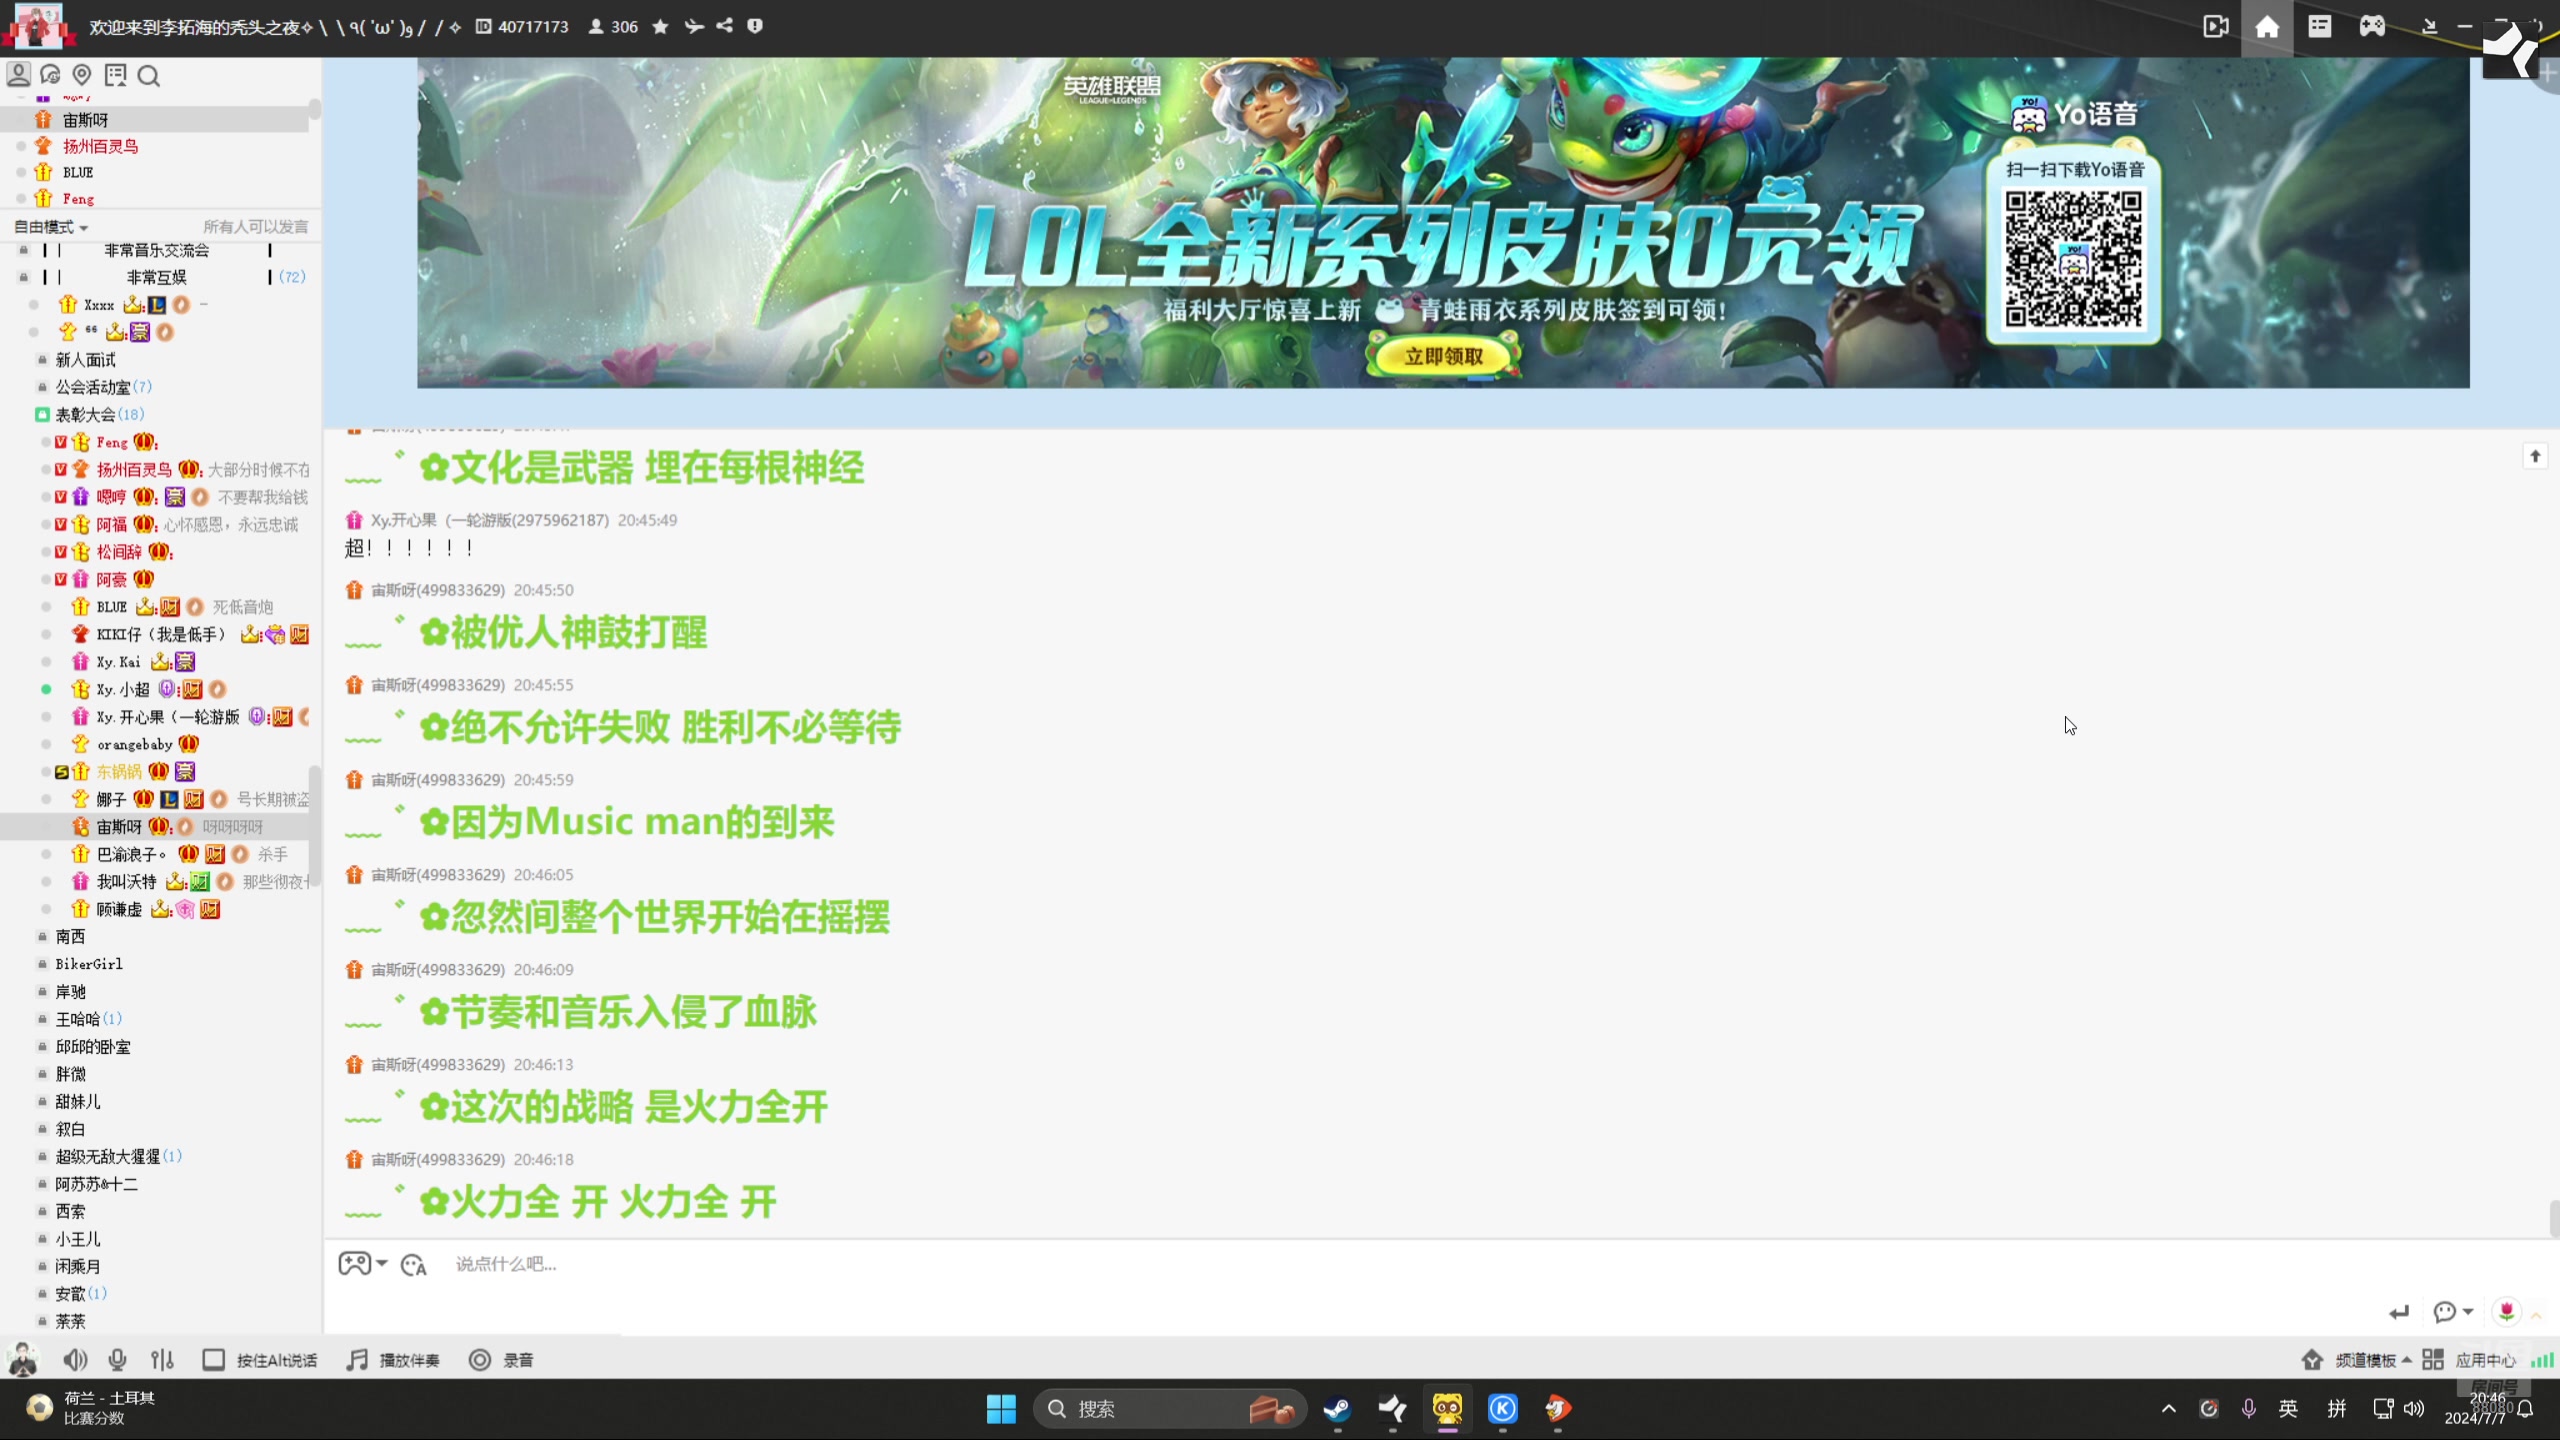
Task: Select user 东锅锅 in the channel list
Action: [118, 772]
